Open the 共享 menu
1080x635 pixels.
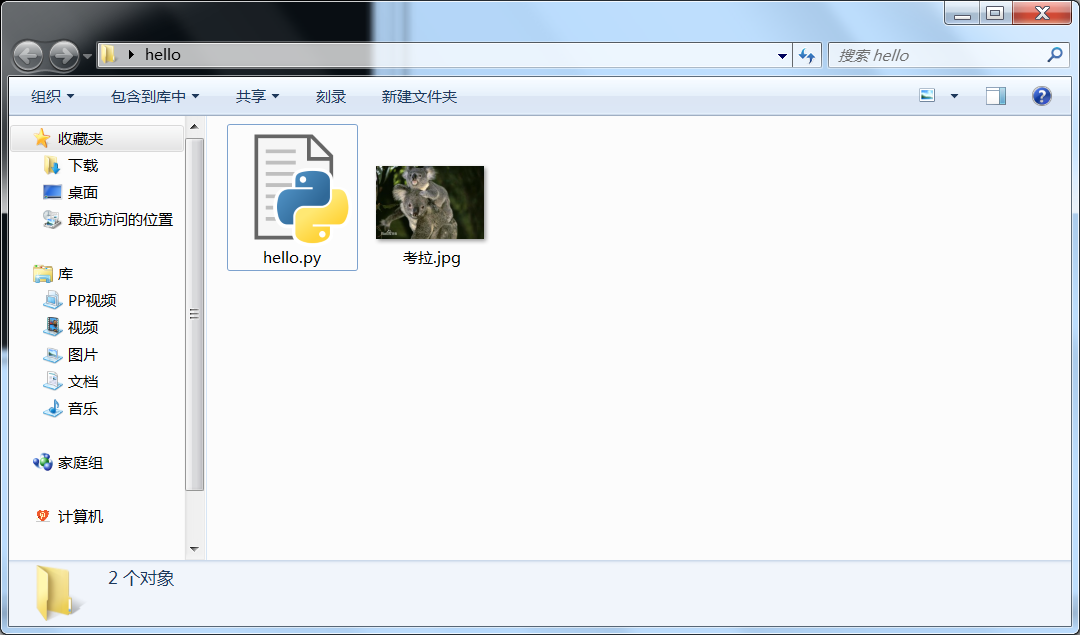(x=257, y=96)
